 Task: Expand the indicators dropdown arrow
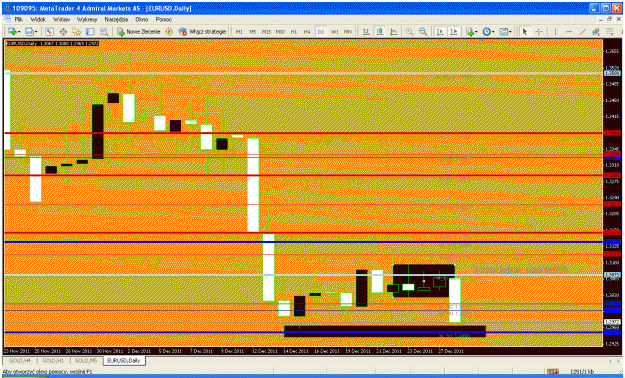(477, 32)
